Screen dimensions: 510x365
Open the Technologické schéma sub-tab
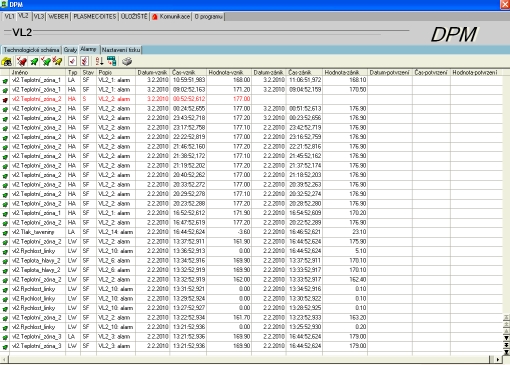pos(31,50)
